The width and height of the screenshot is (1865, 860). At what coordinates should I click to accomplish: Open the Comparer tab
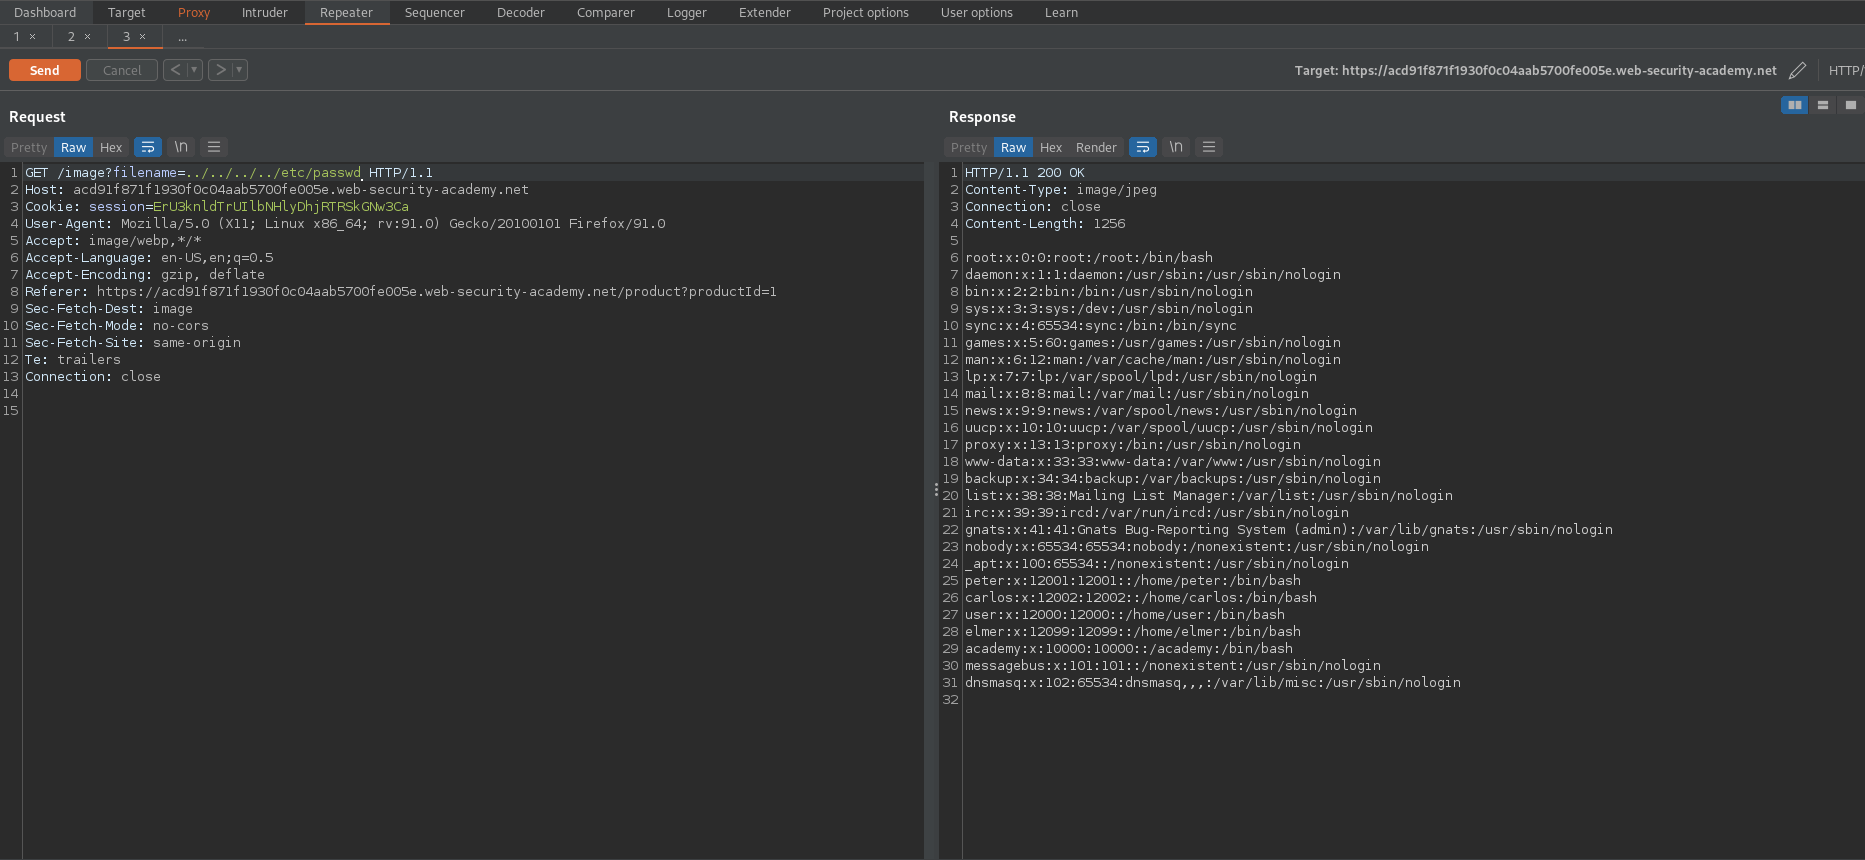[606, 12]
